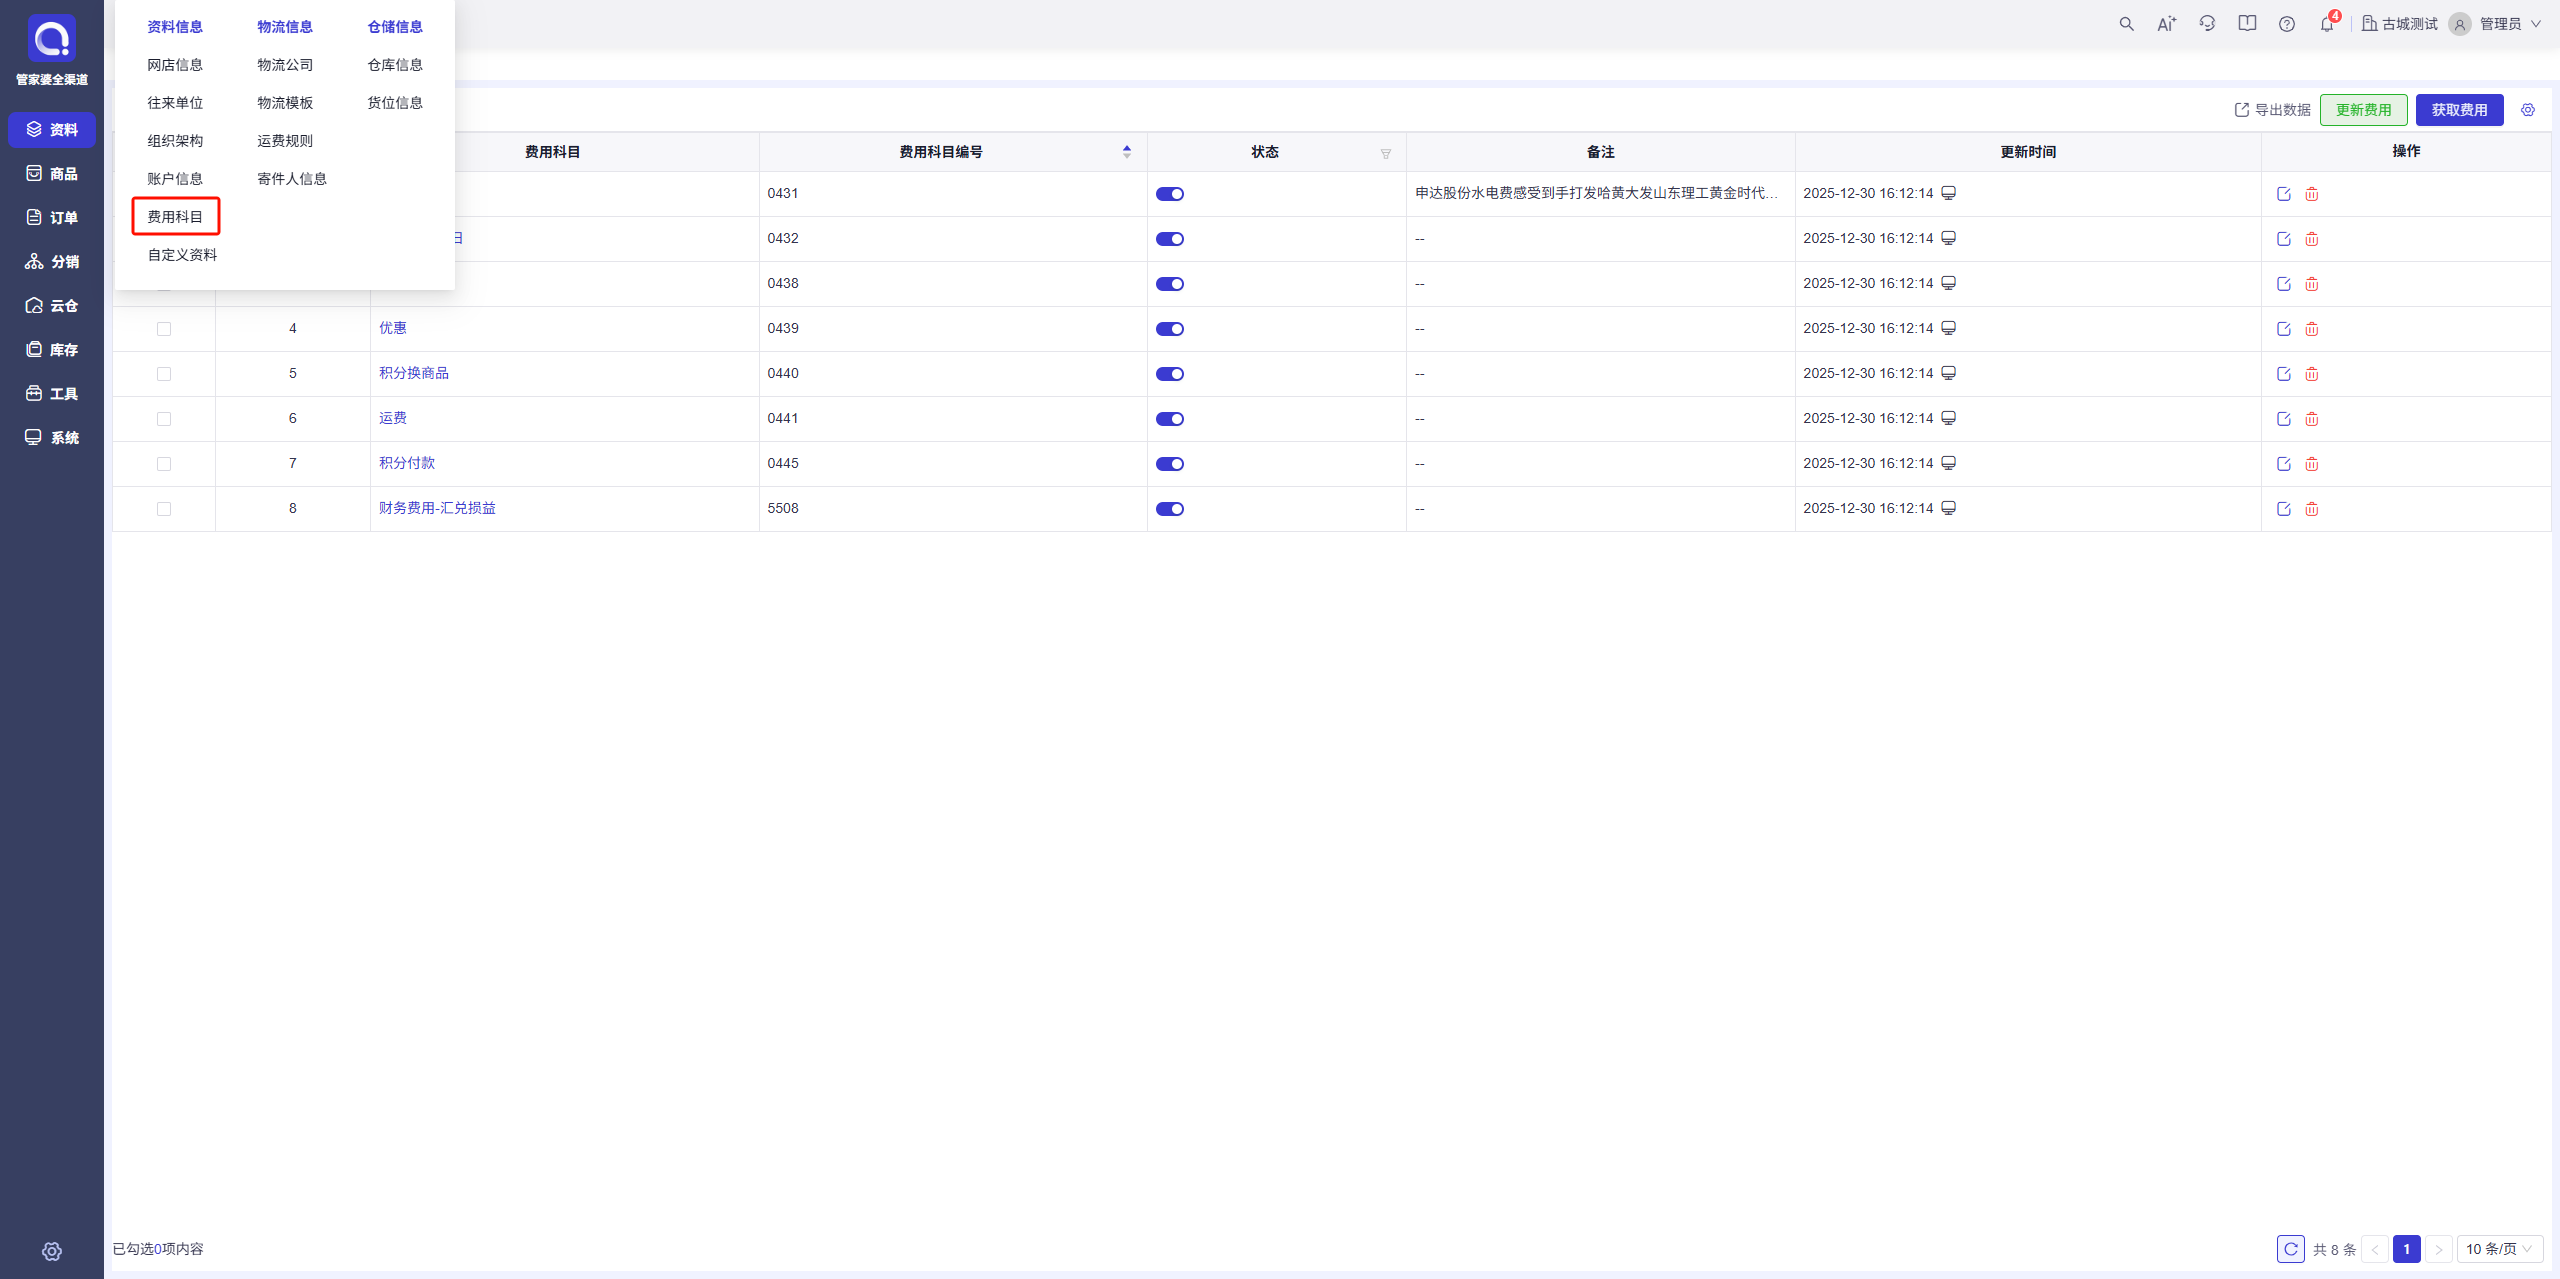Delete the 积分换商品 row
The image size is (2560, 1279).
click(x=2312, y=374)
